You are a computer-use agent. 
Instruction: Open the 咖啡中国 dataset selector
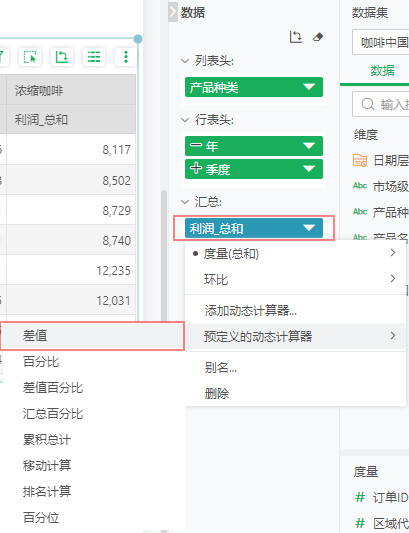(x=380, y=42)
